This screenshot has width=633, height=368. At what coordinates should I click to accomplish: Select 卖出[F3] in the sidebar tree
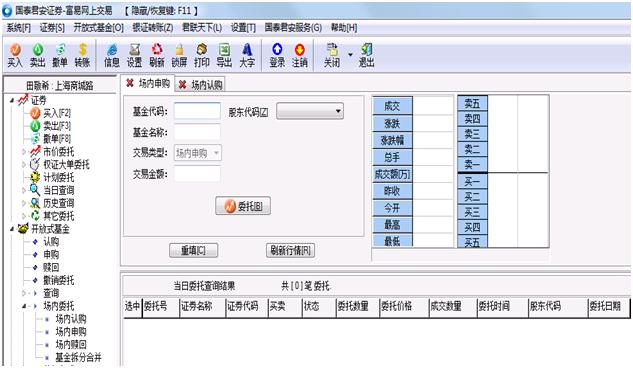57,126
